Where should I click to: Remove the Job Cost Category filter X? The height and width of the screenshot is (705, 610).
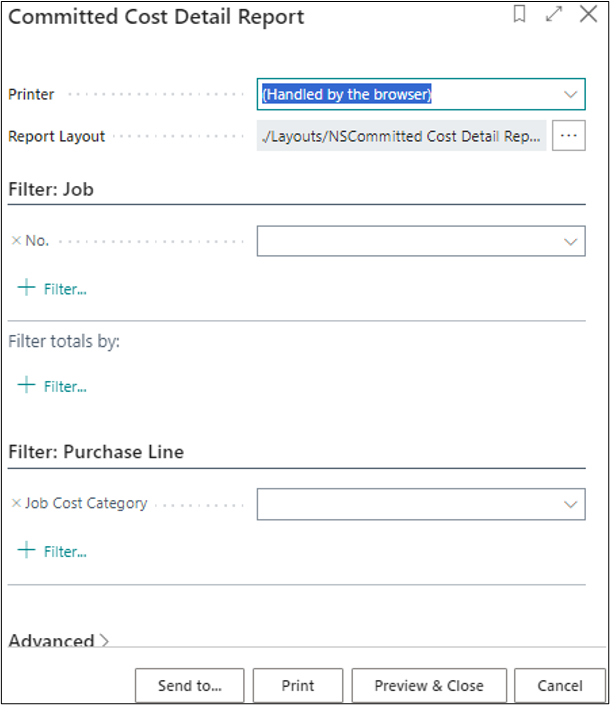[16, 504]
